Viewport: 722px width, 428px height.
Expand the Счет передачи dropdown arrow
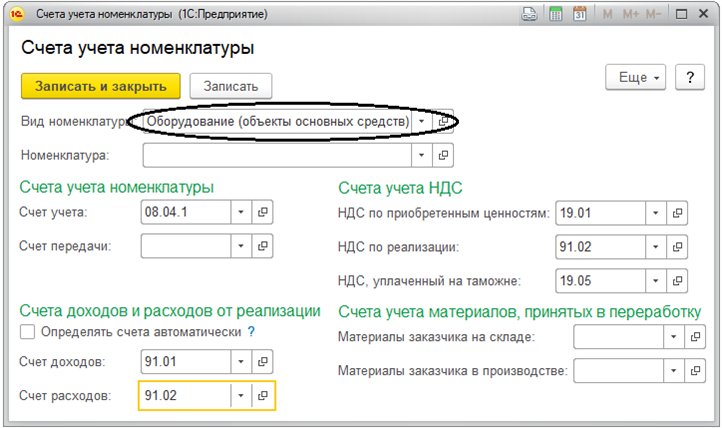241,246
